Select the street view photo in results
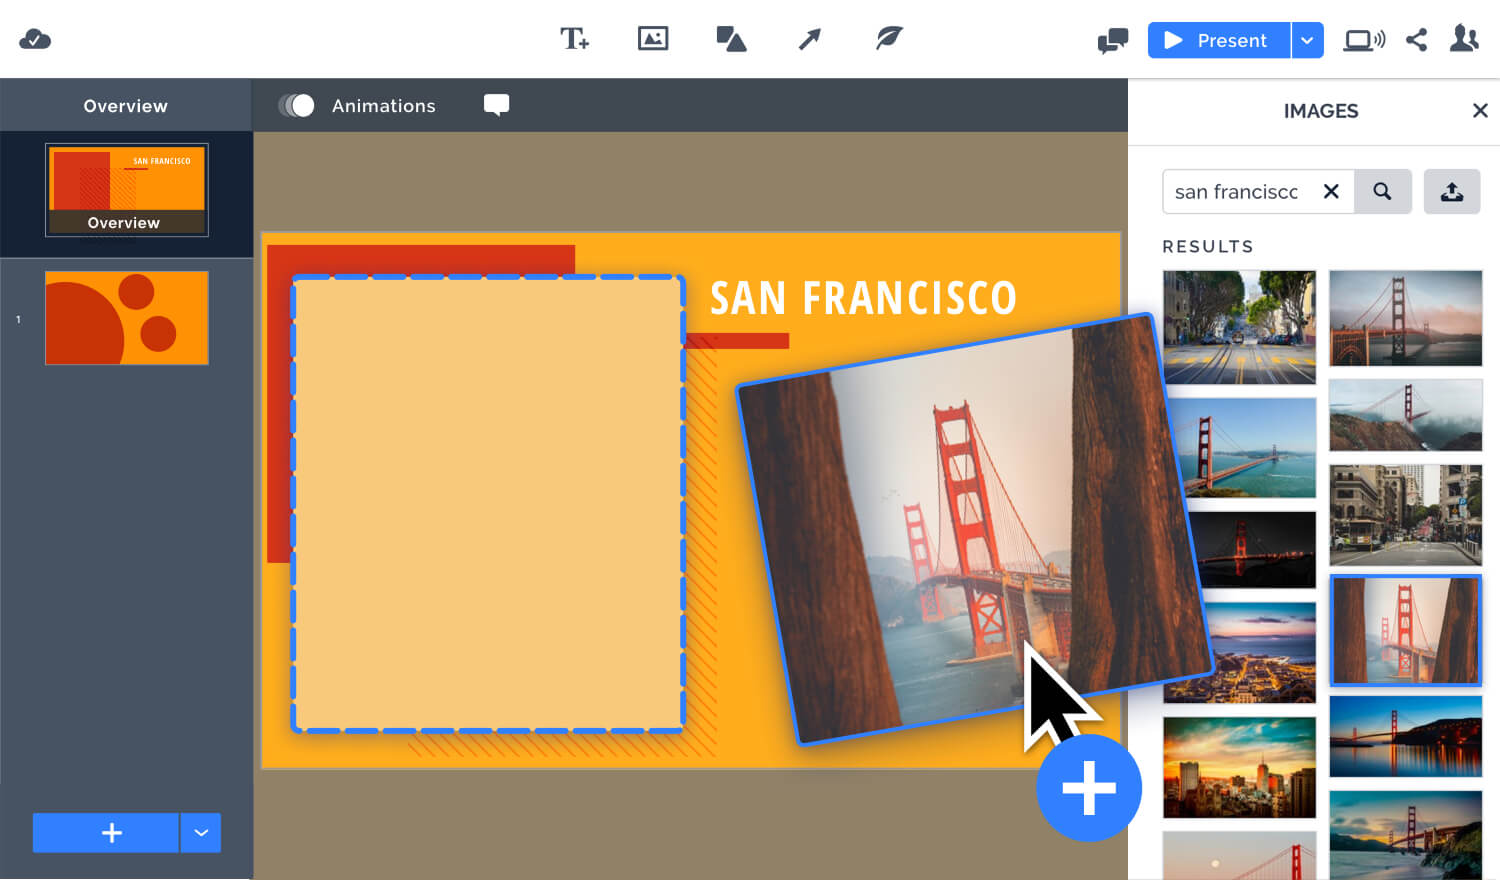This screenshot has height=880, width=1500. point(1240,318)
